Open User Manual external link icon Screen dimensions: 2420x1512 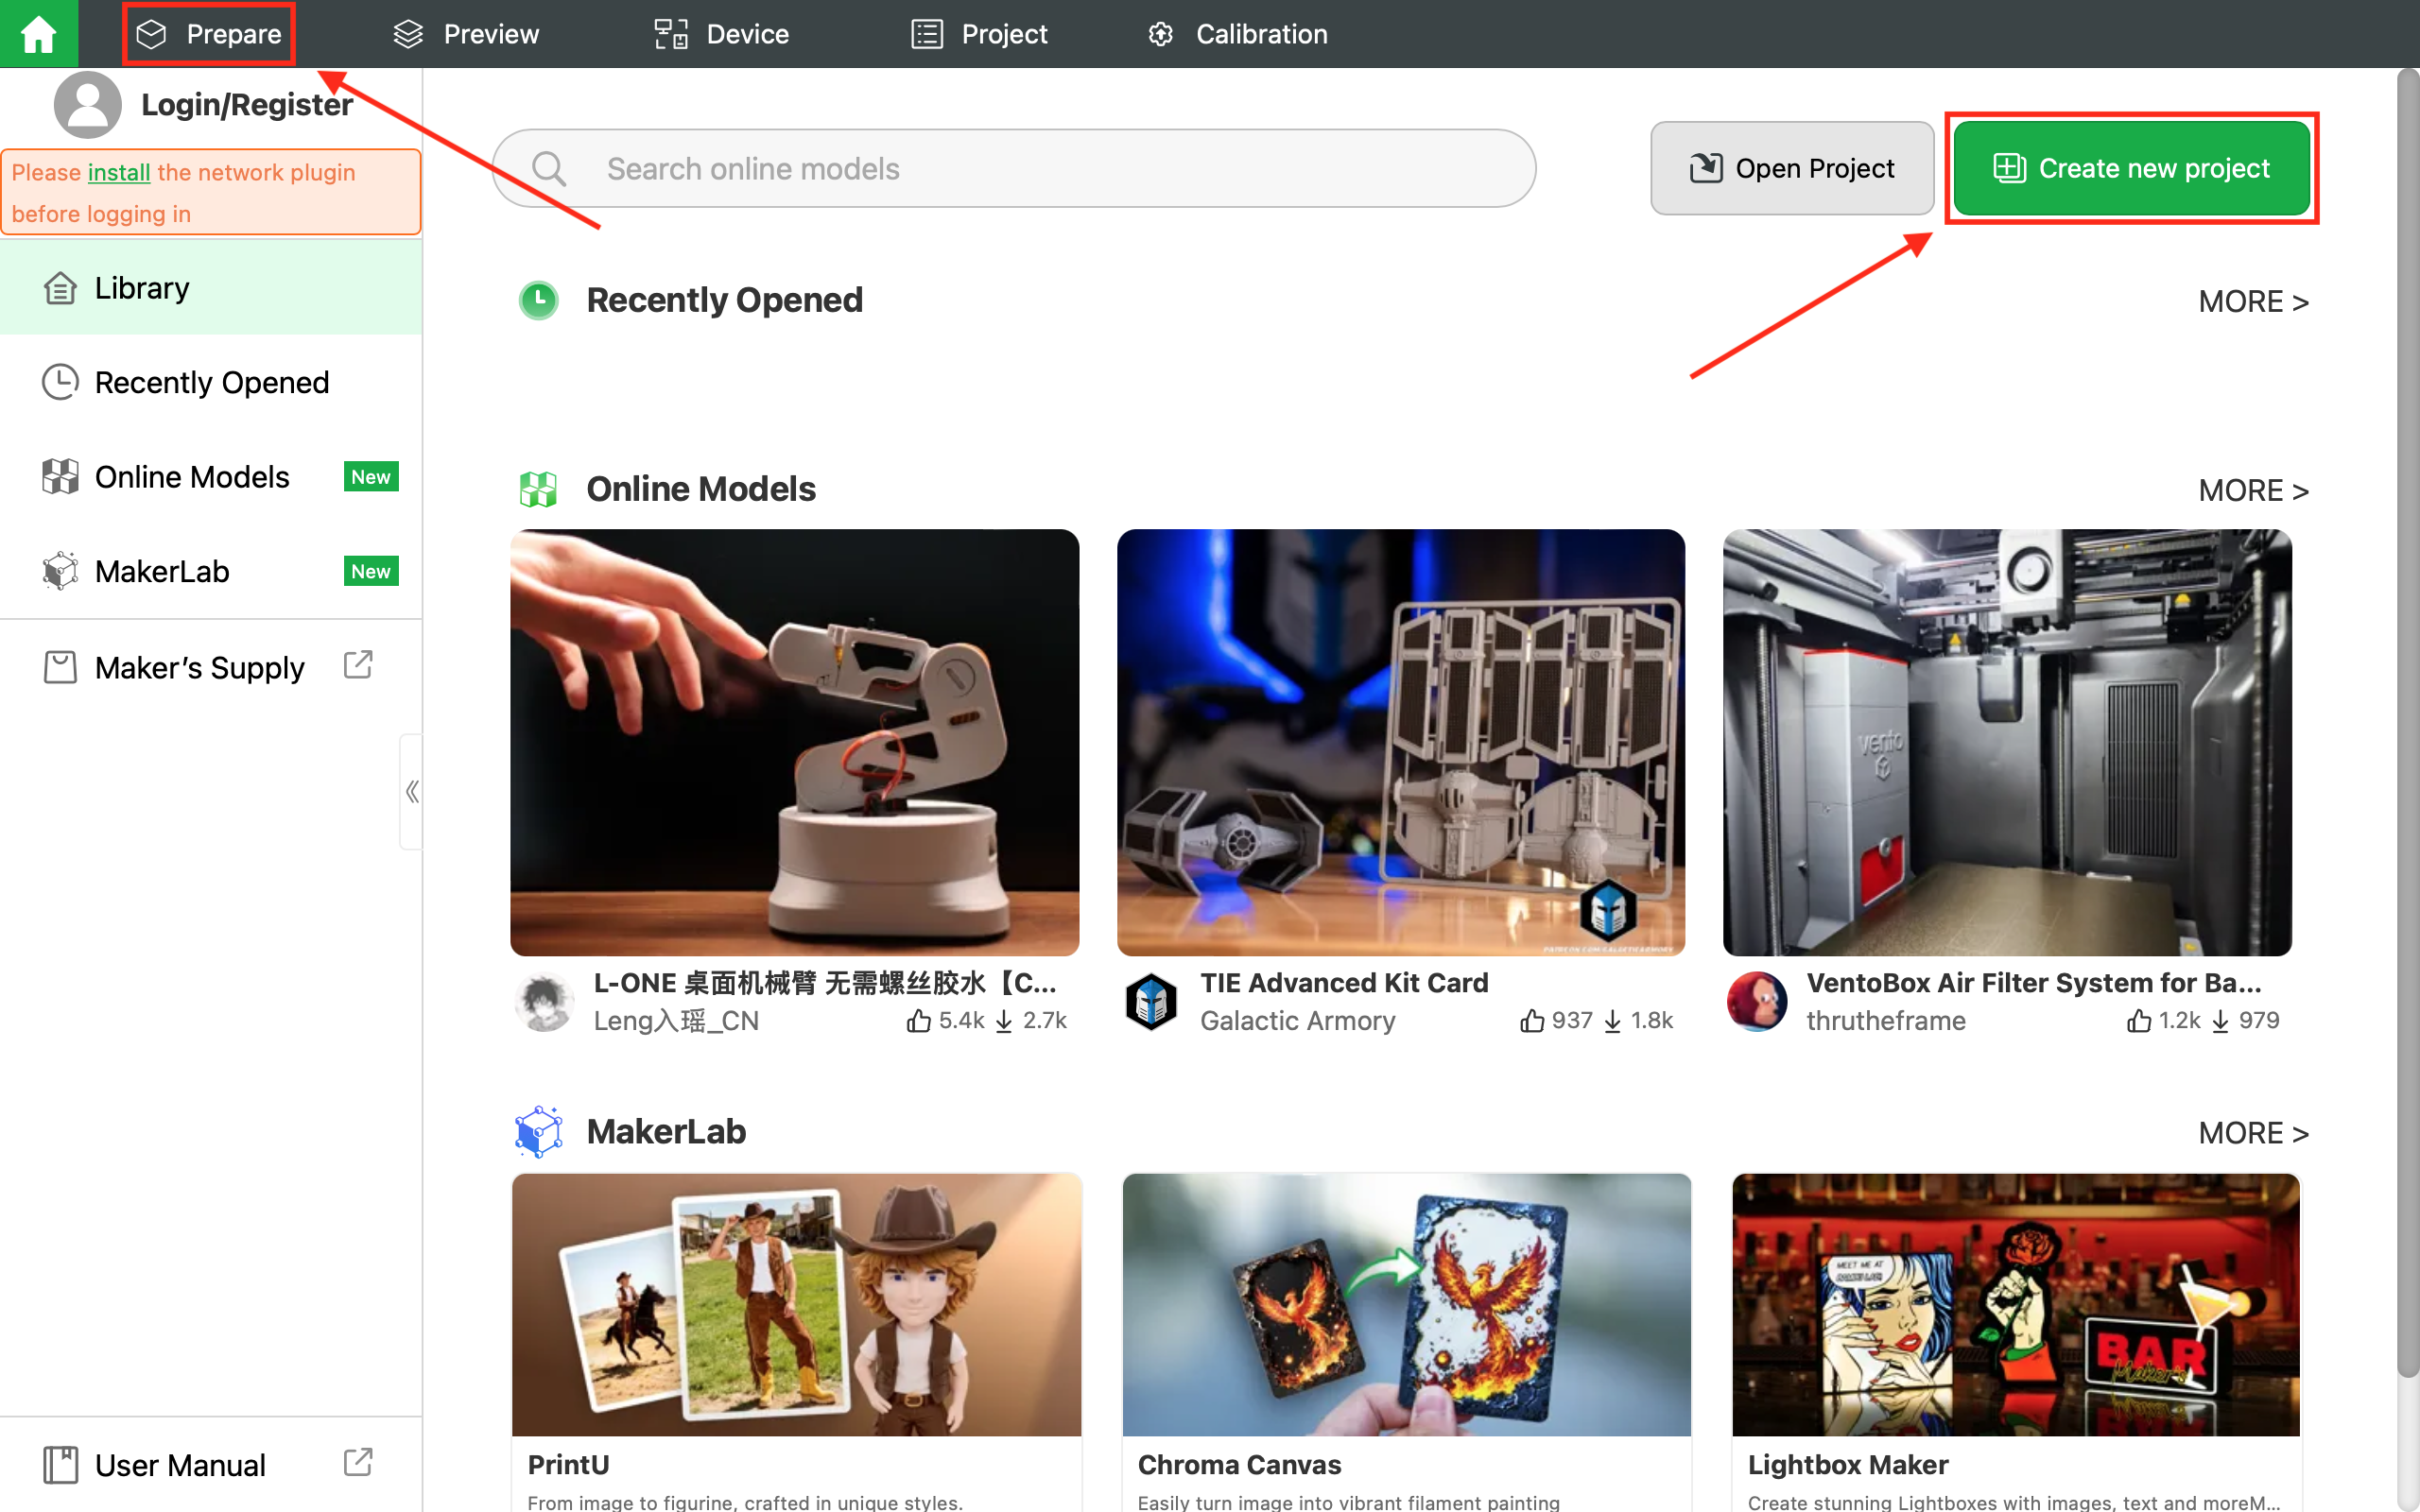[358, 1463]
